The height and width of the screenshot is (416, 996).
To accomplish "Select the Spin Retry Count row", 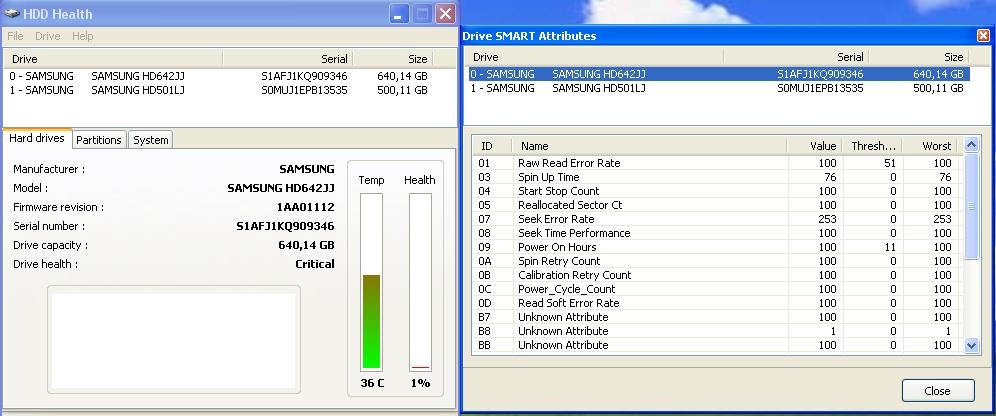I will (718, 261).
